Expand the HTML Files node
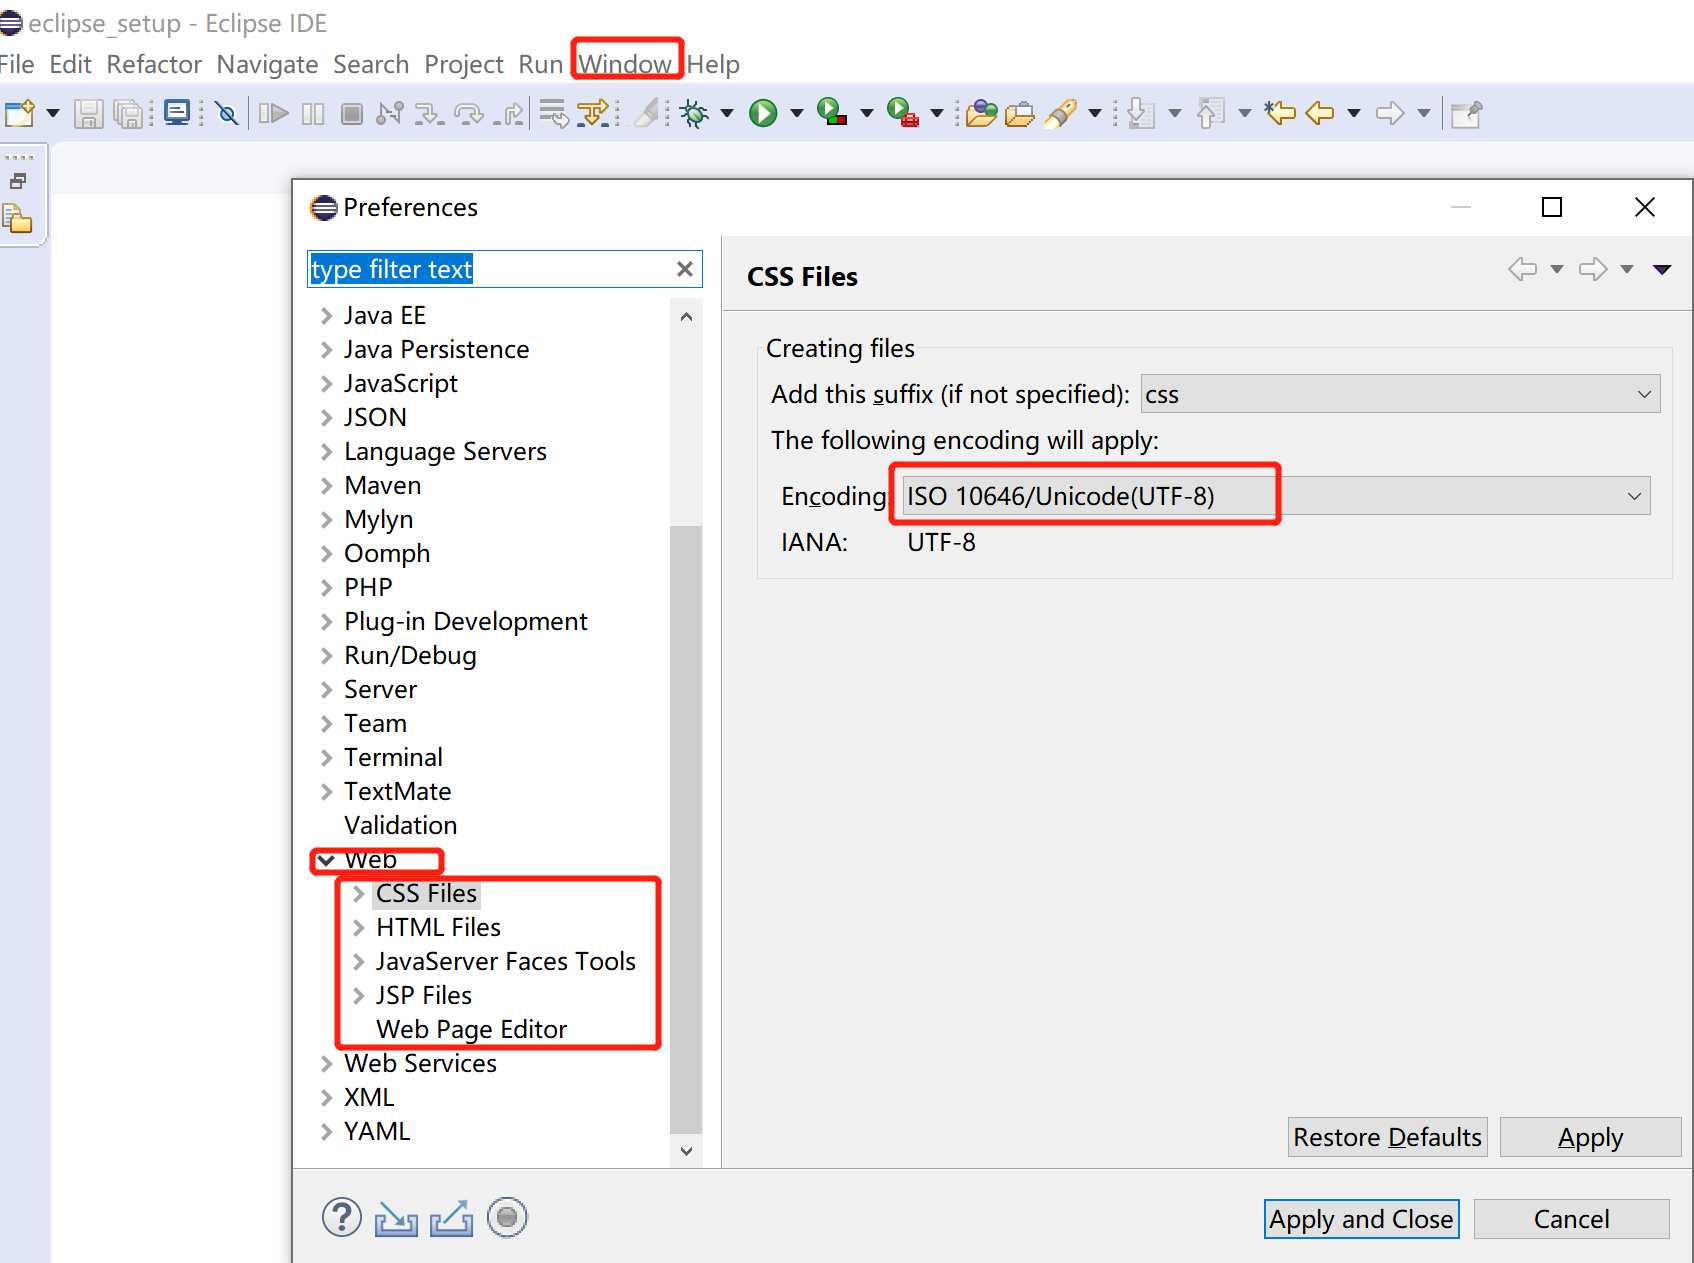This screenshot has height=1263, width=1694. click(358, 928)
